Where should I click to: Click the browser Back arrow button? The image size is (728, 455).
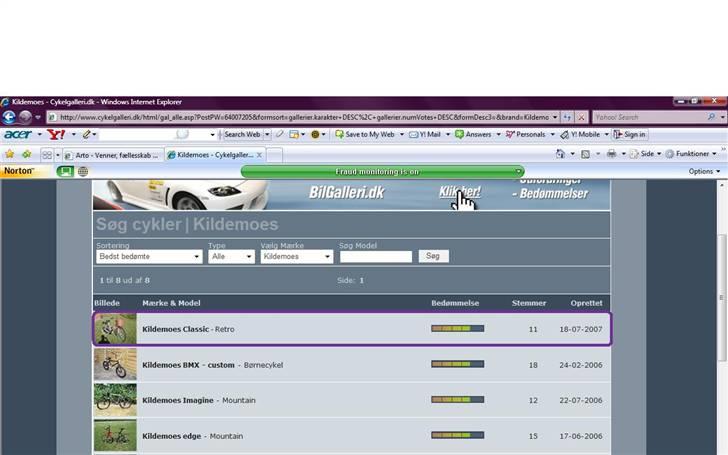(10, 117)
